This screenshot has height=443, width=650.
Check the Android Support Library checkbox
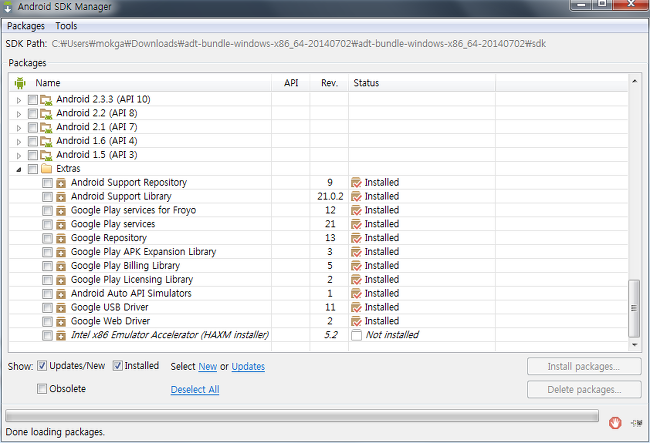pos(47,196)
